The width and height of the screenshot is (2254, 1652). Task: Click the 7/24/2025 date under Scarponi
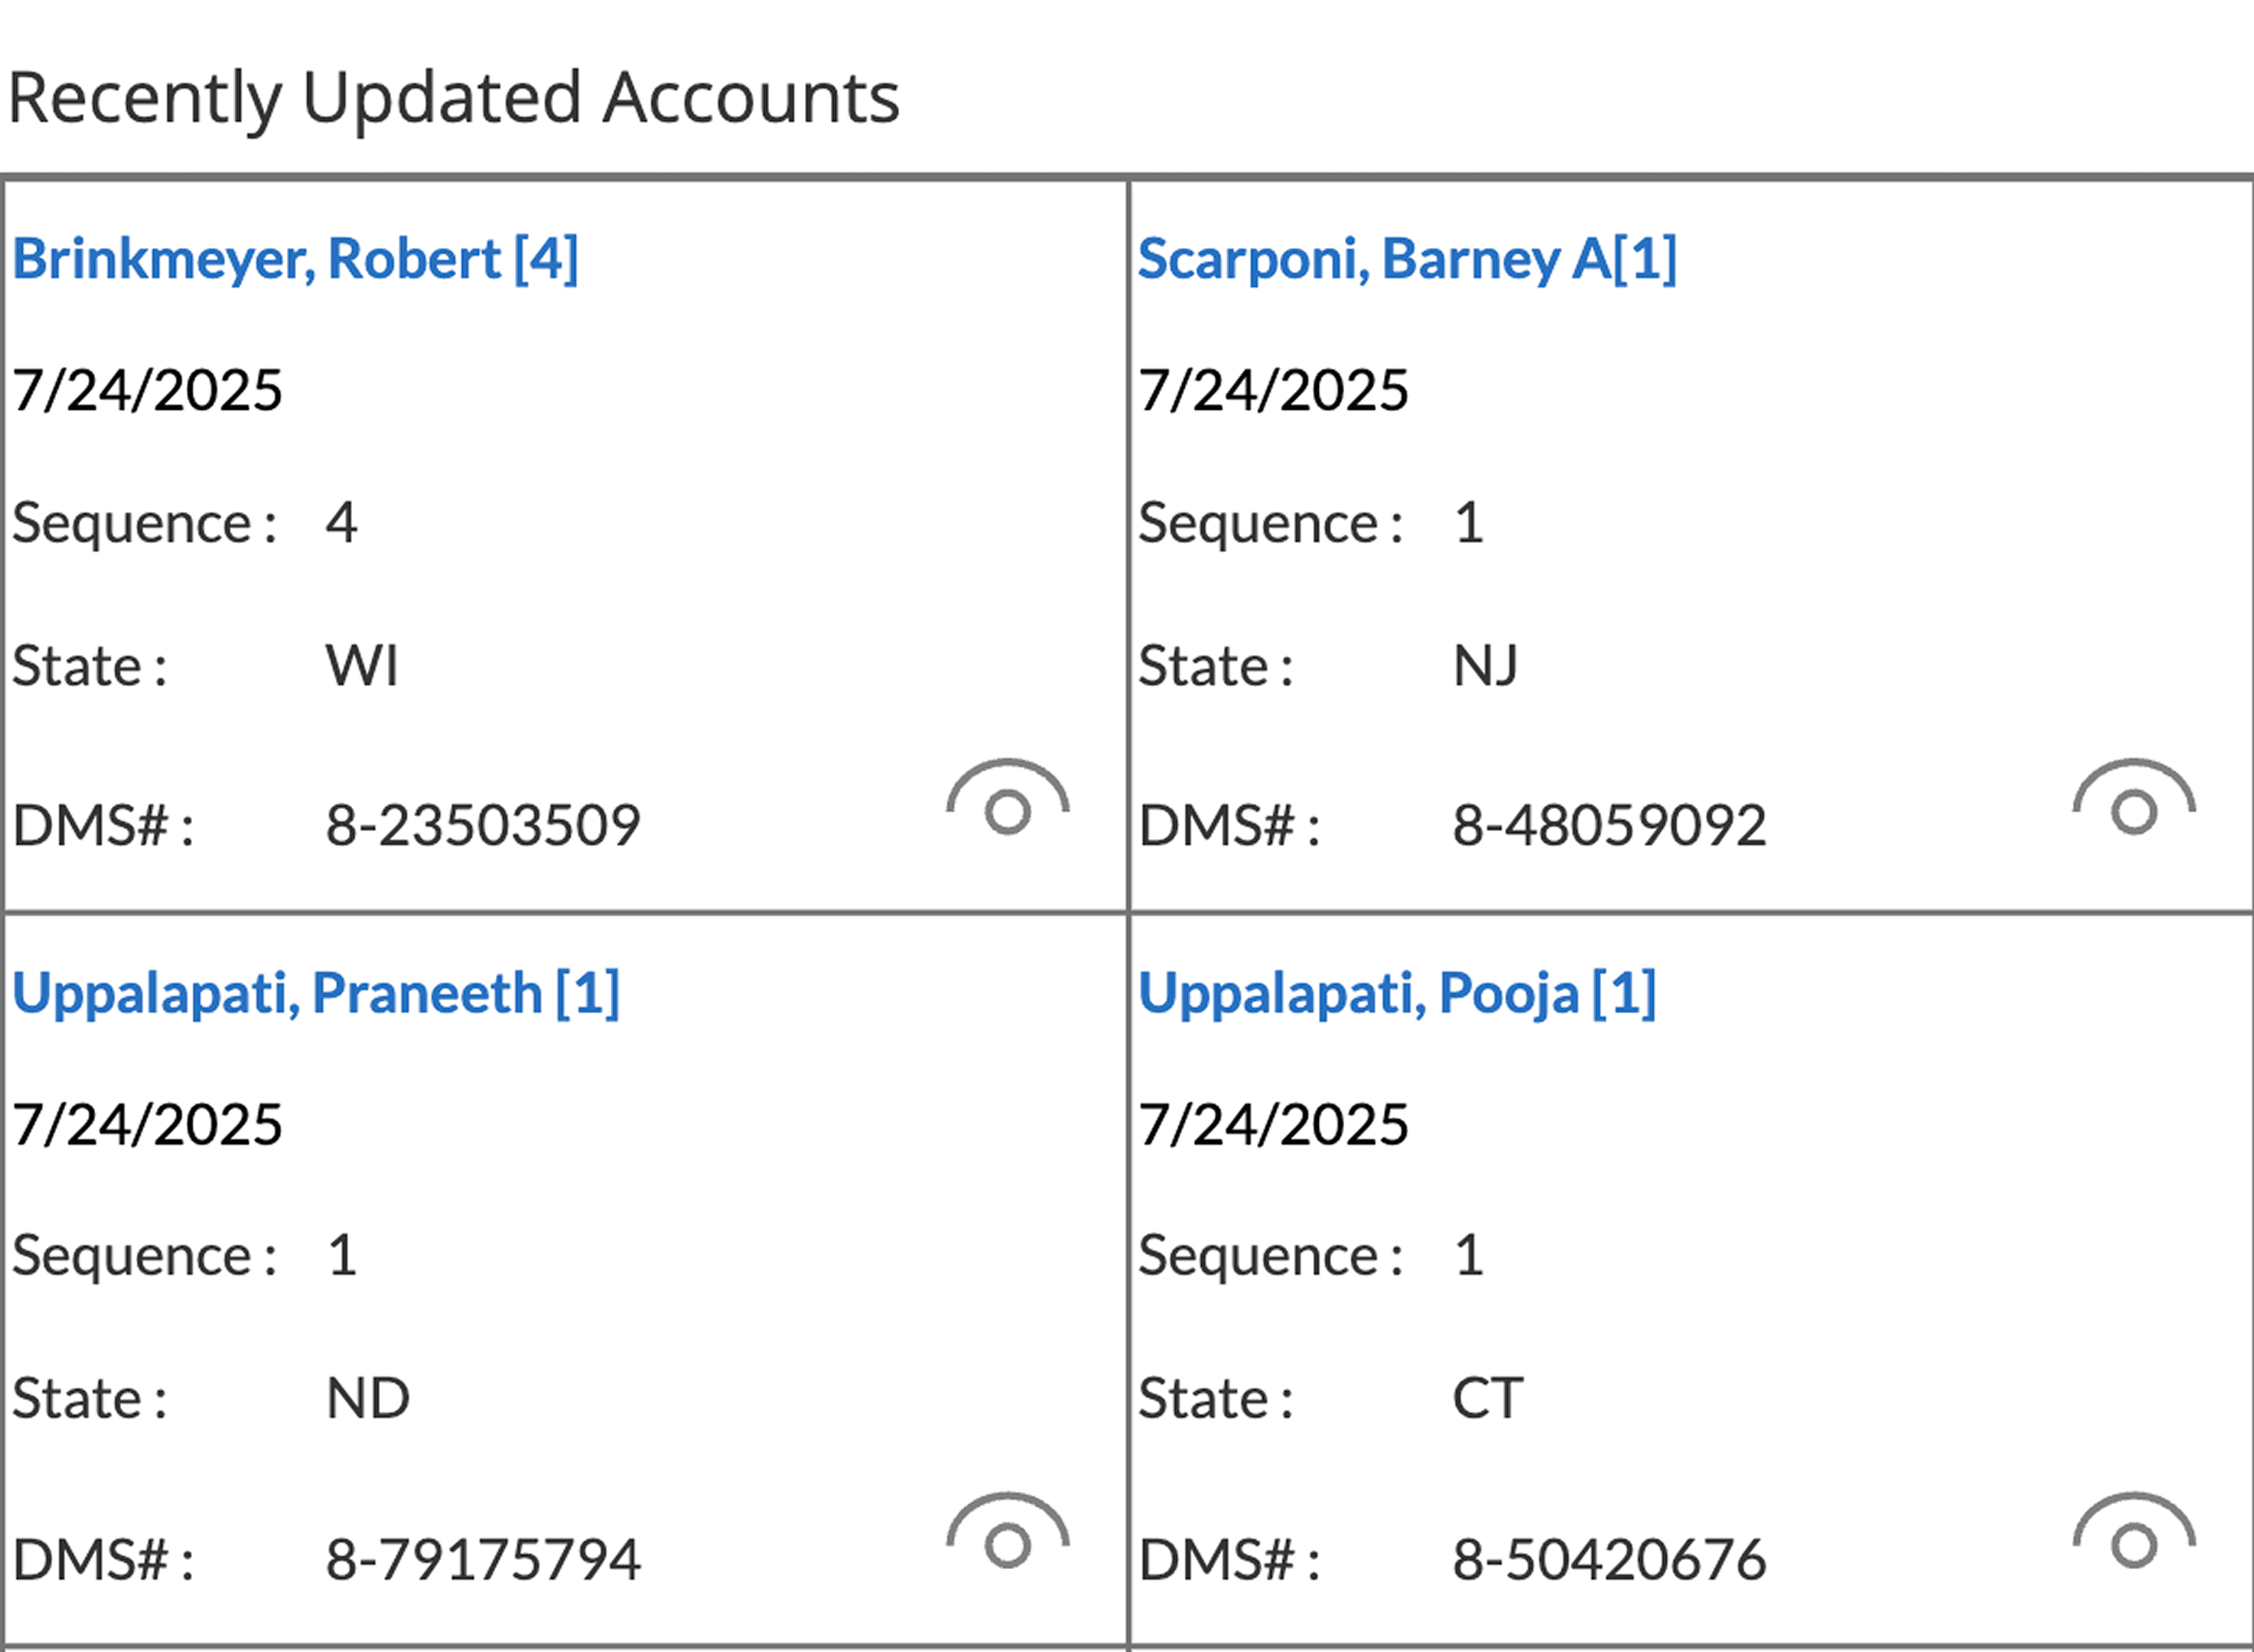1273,390
